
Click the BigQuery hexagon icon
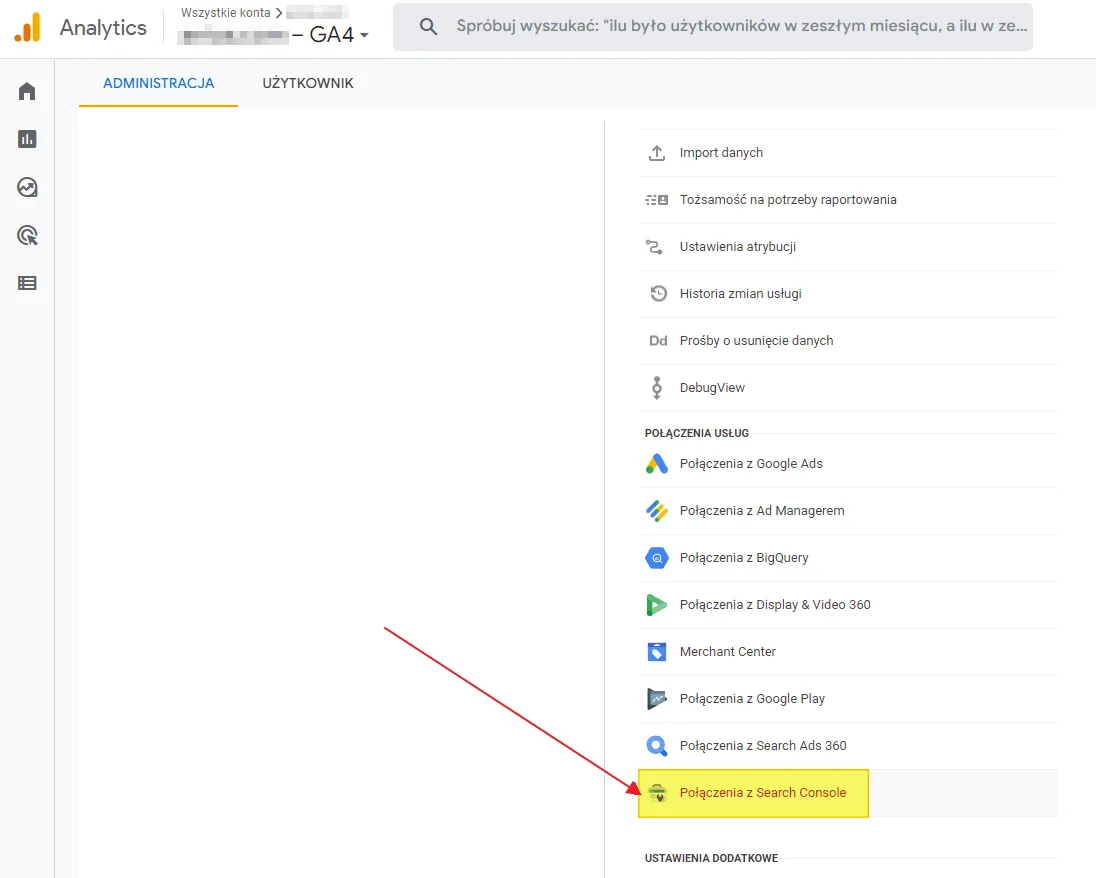[x=656, y=558]
